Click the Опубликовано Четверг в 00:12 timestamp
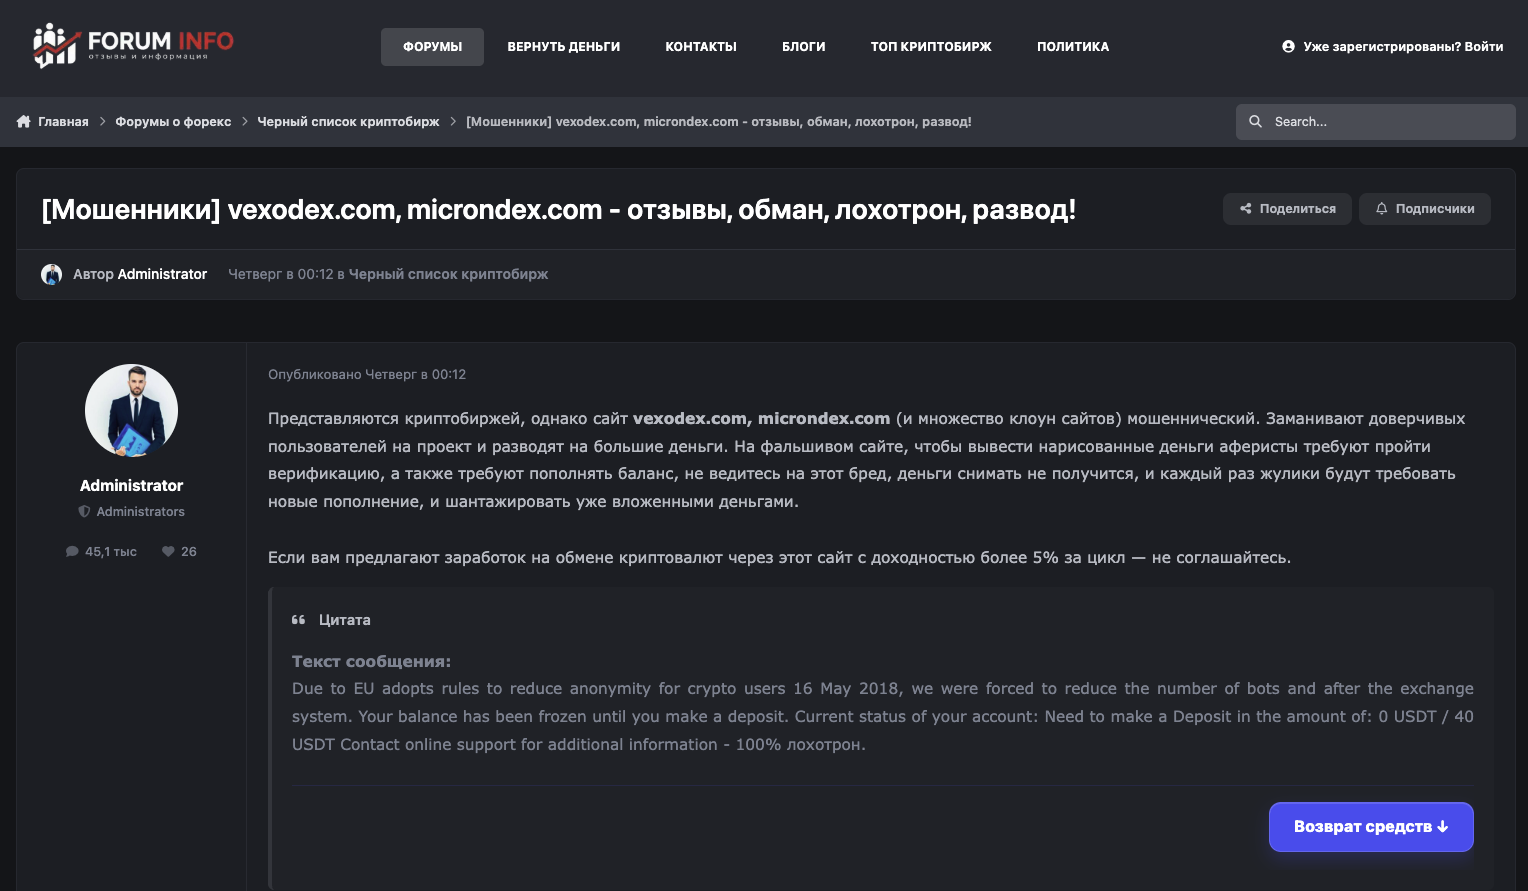 pyautogui.click(x=367, y=374)
